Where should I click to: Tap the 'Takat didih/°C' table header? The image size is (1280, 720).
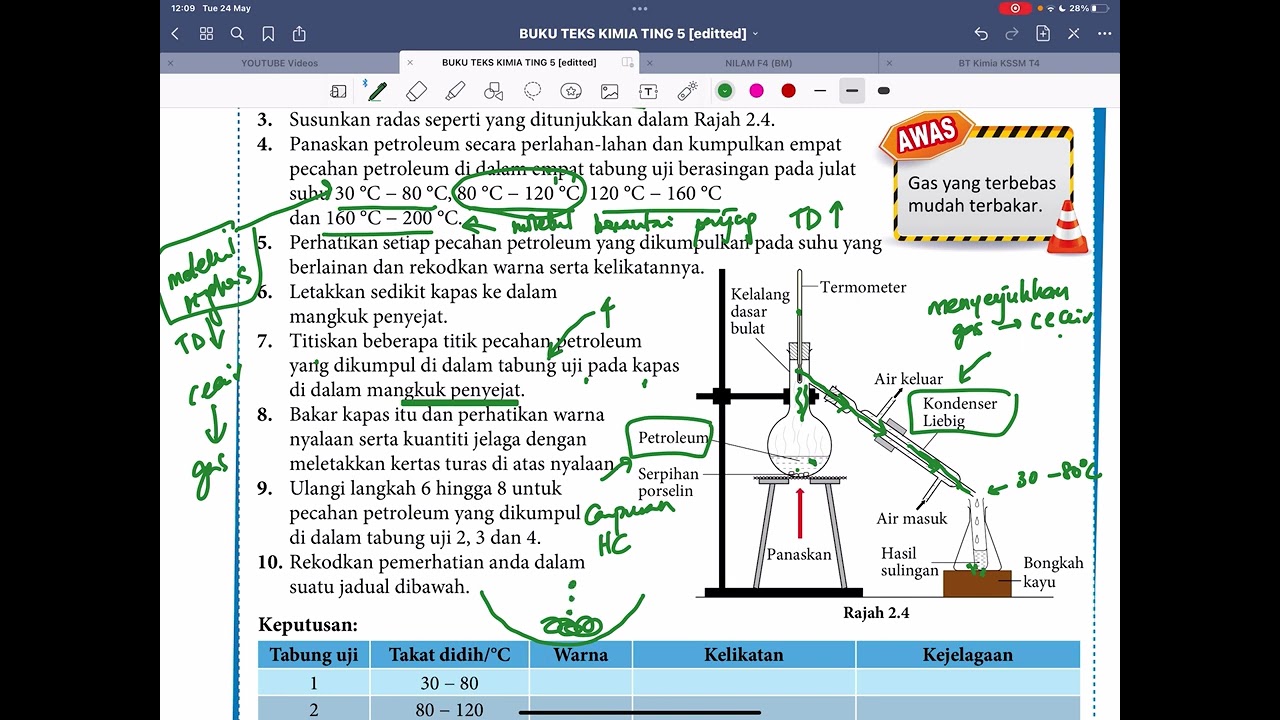click(449, 655)
